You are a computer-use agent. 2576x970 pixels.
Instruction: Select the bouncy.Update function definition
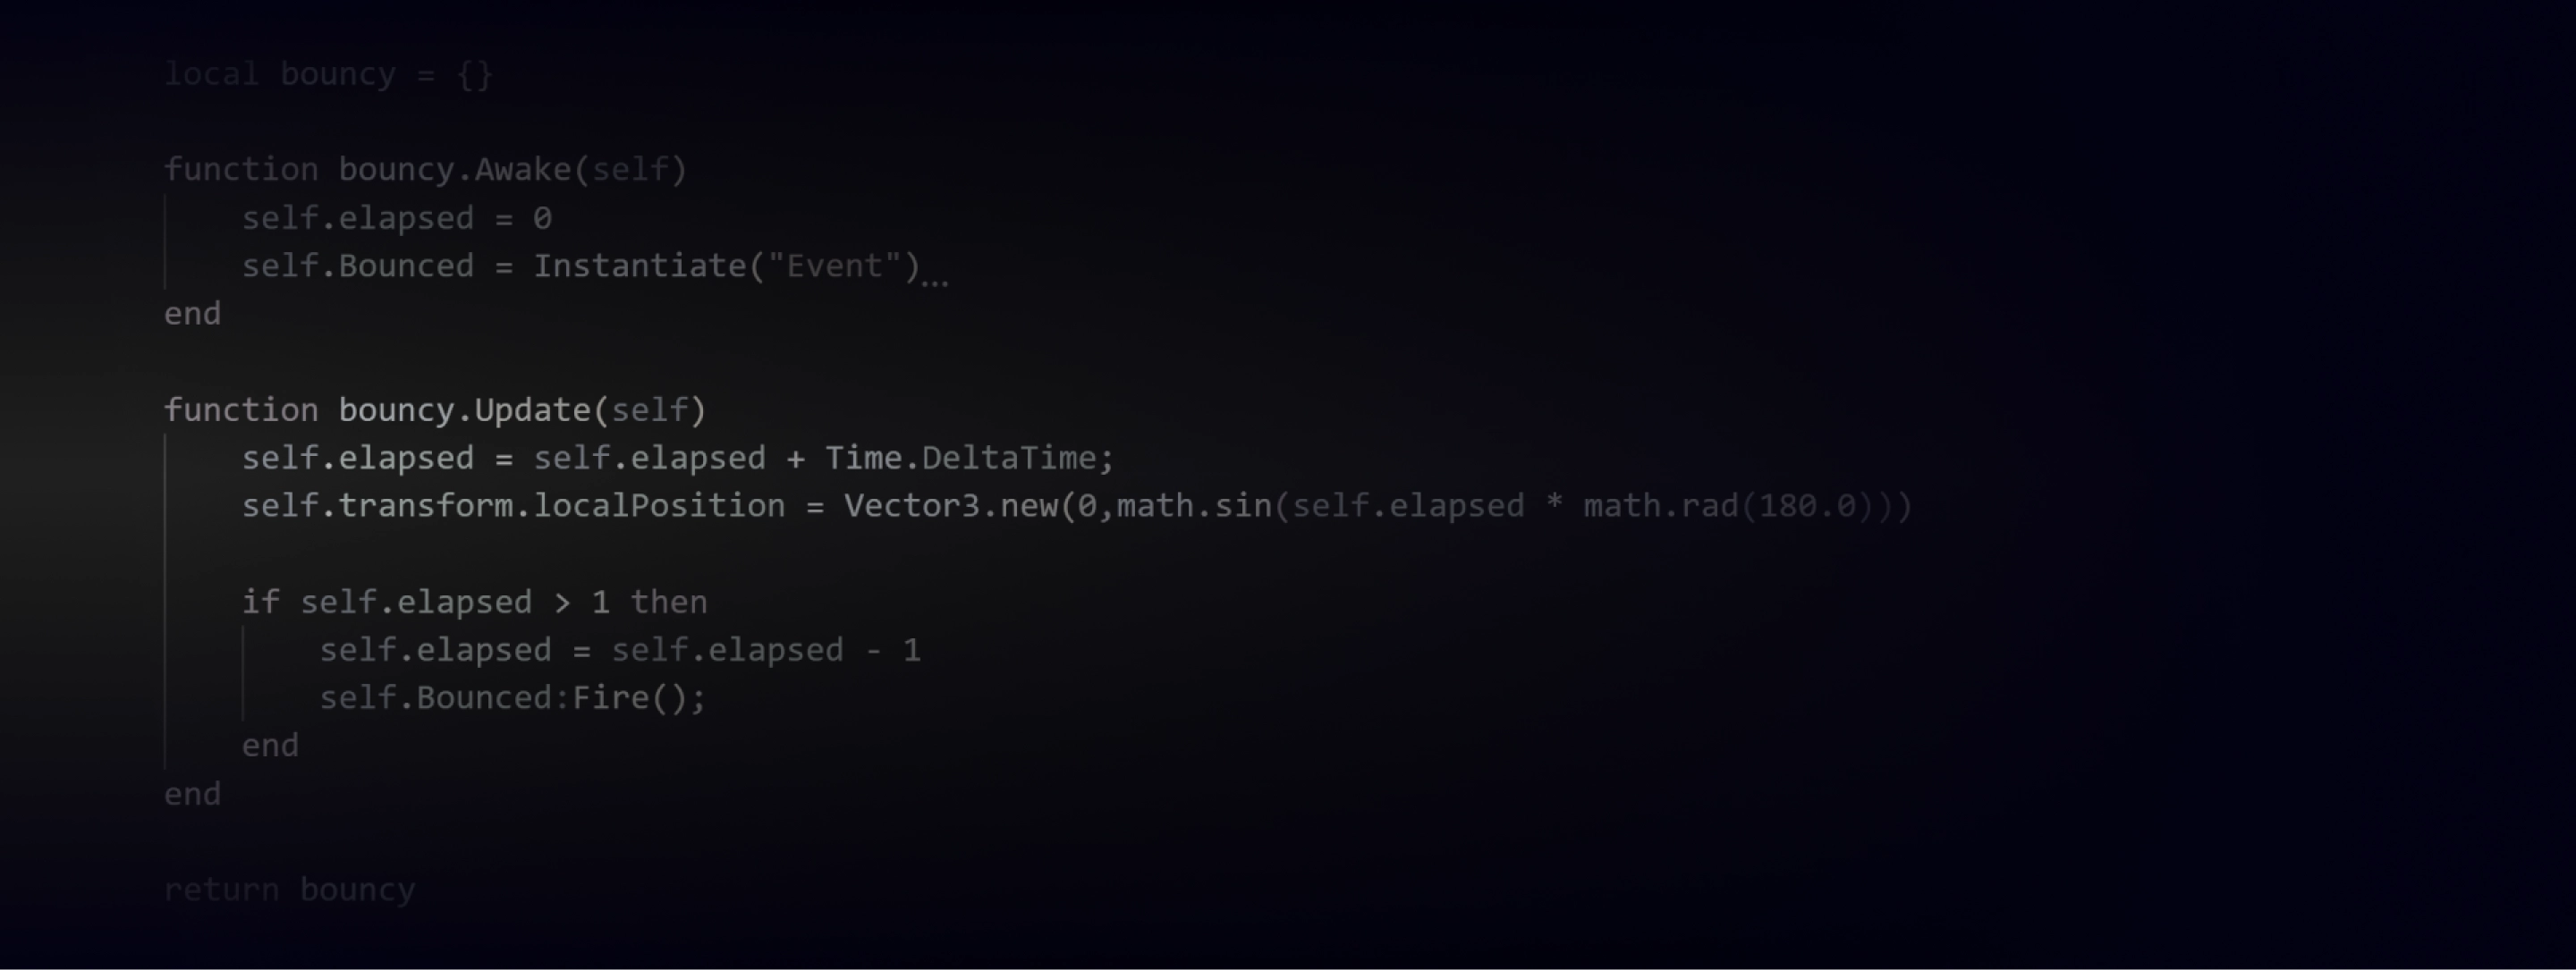coord(436,409)
